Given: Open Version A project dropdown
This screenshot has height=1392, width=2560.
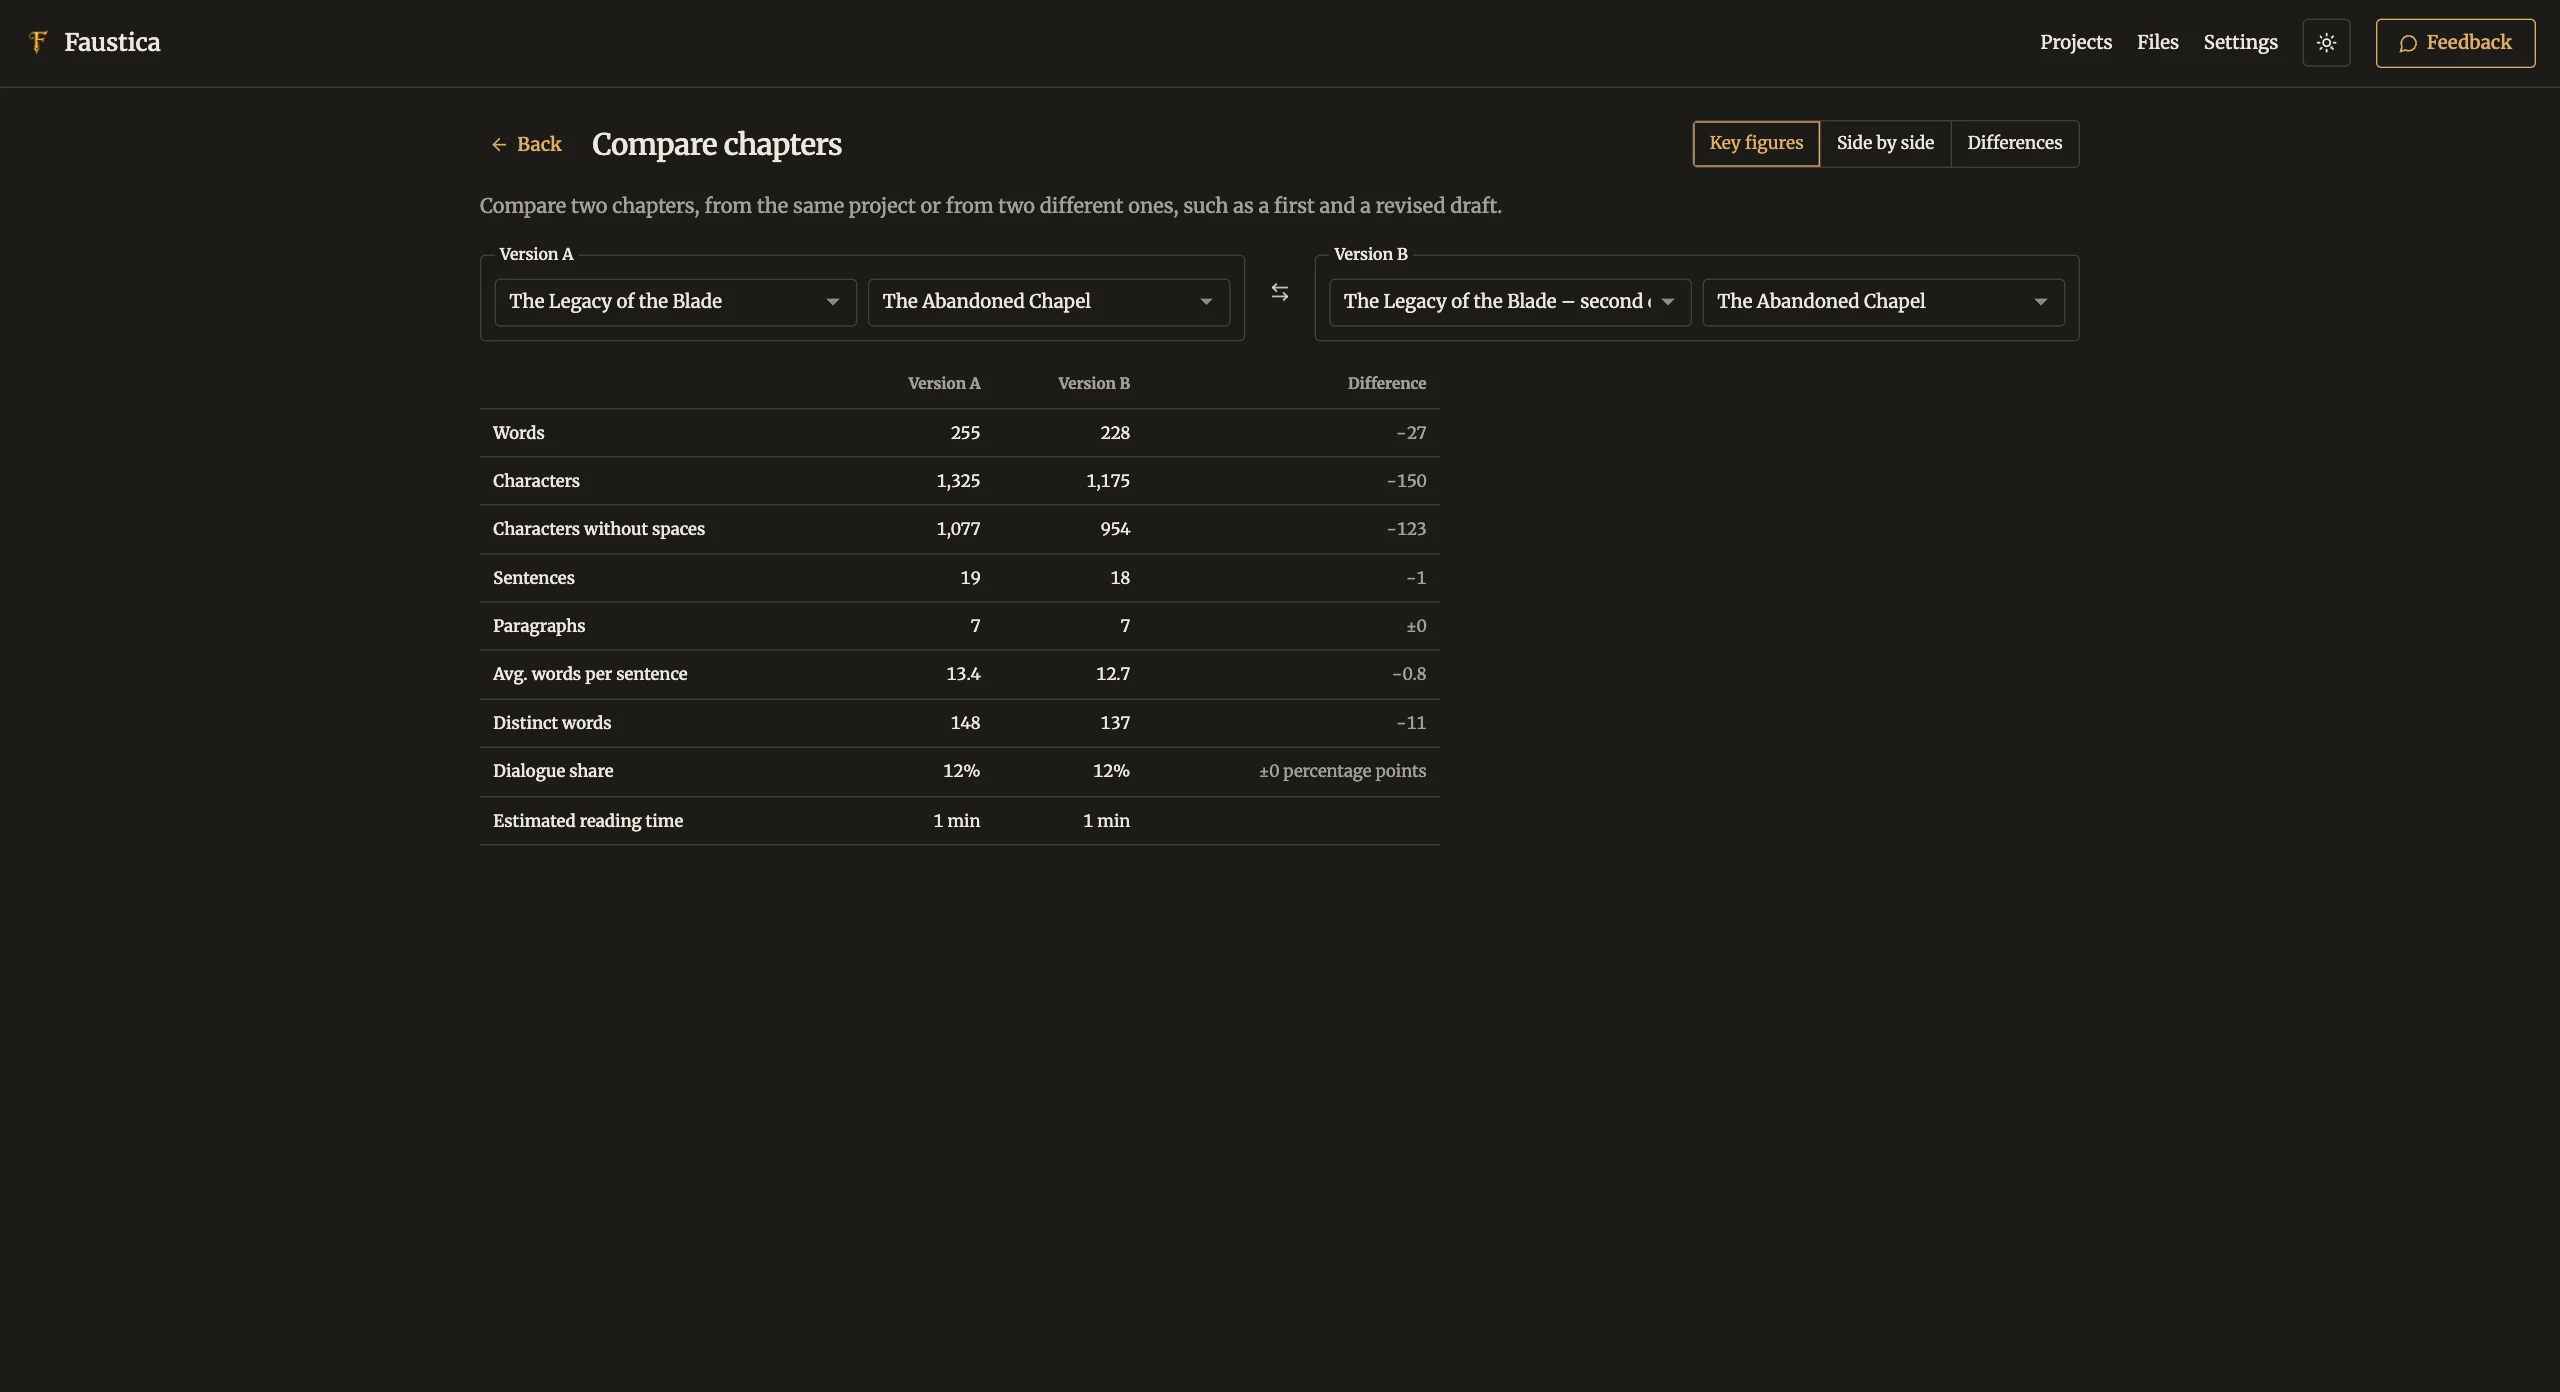Looking at the screenshot, I should coord(675,302).
